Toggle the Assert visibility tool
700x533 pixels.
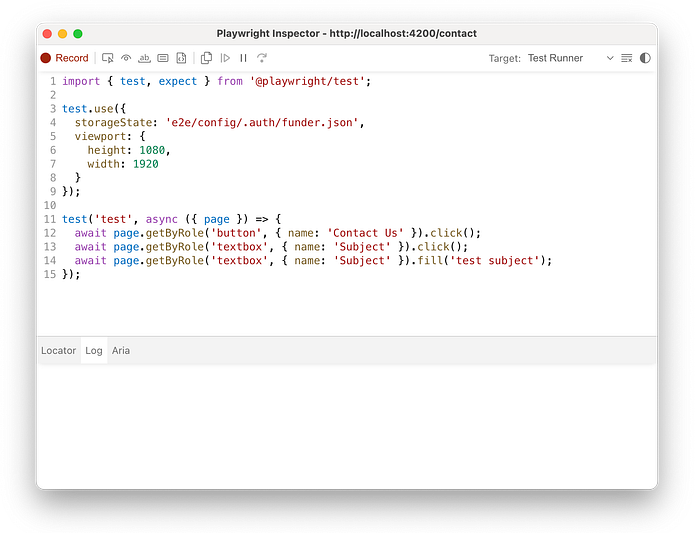(126, 58)
